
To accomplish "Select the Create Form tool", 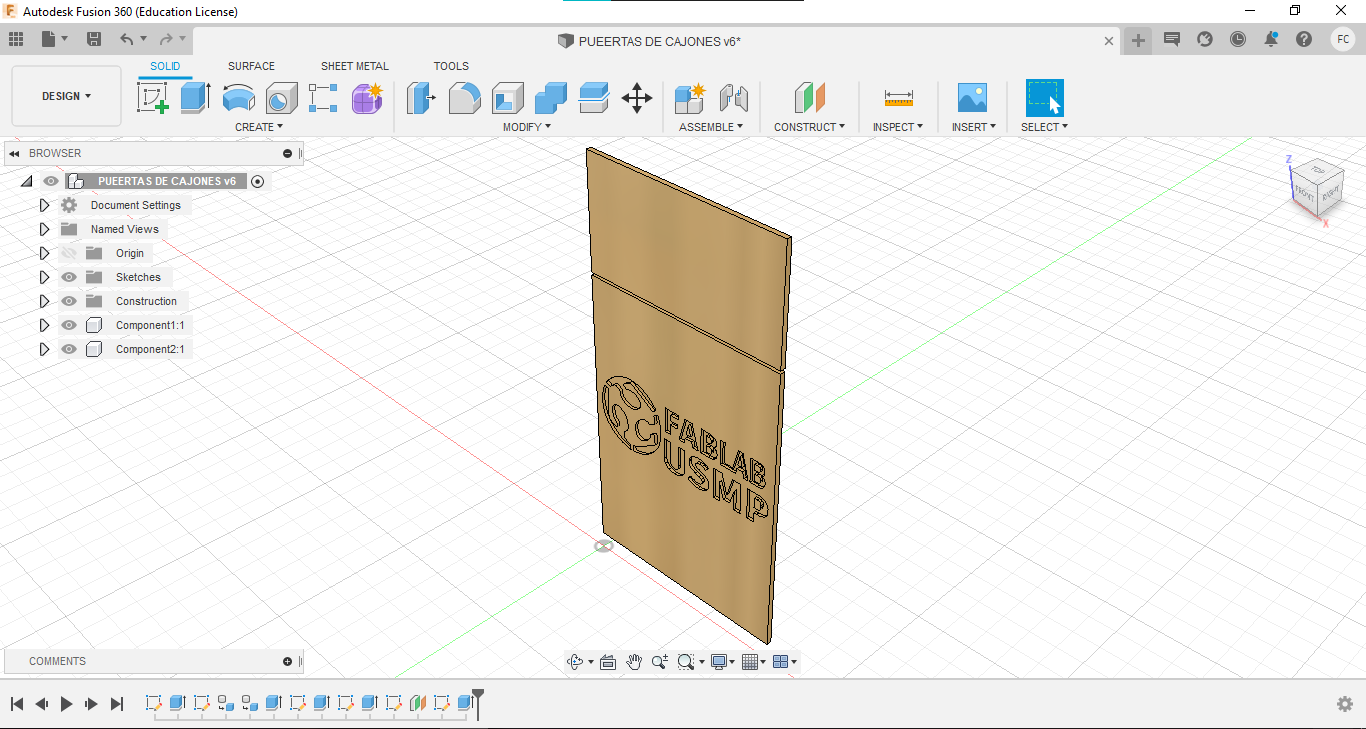I will (367, 98).
